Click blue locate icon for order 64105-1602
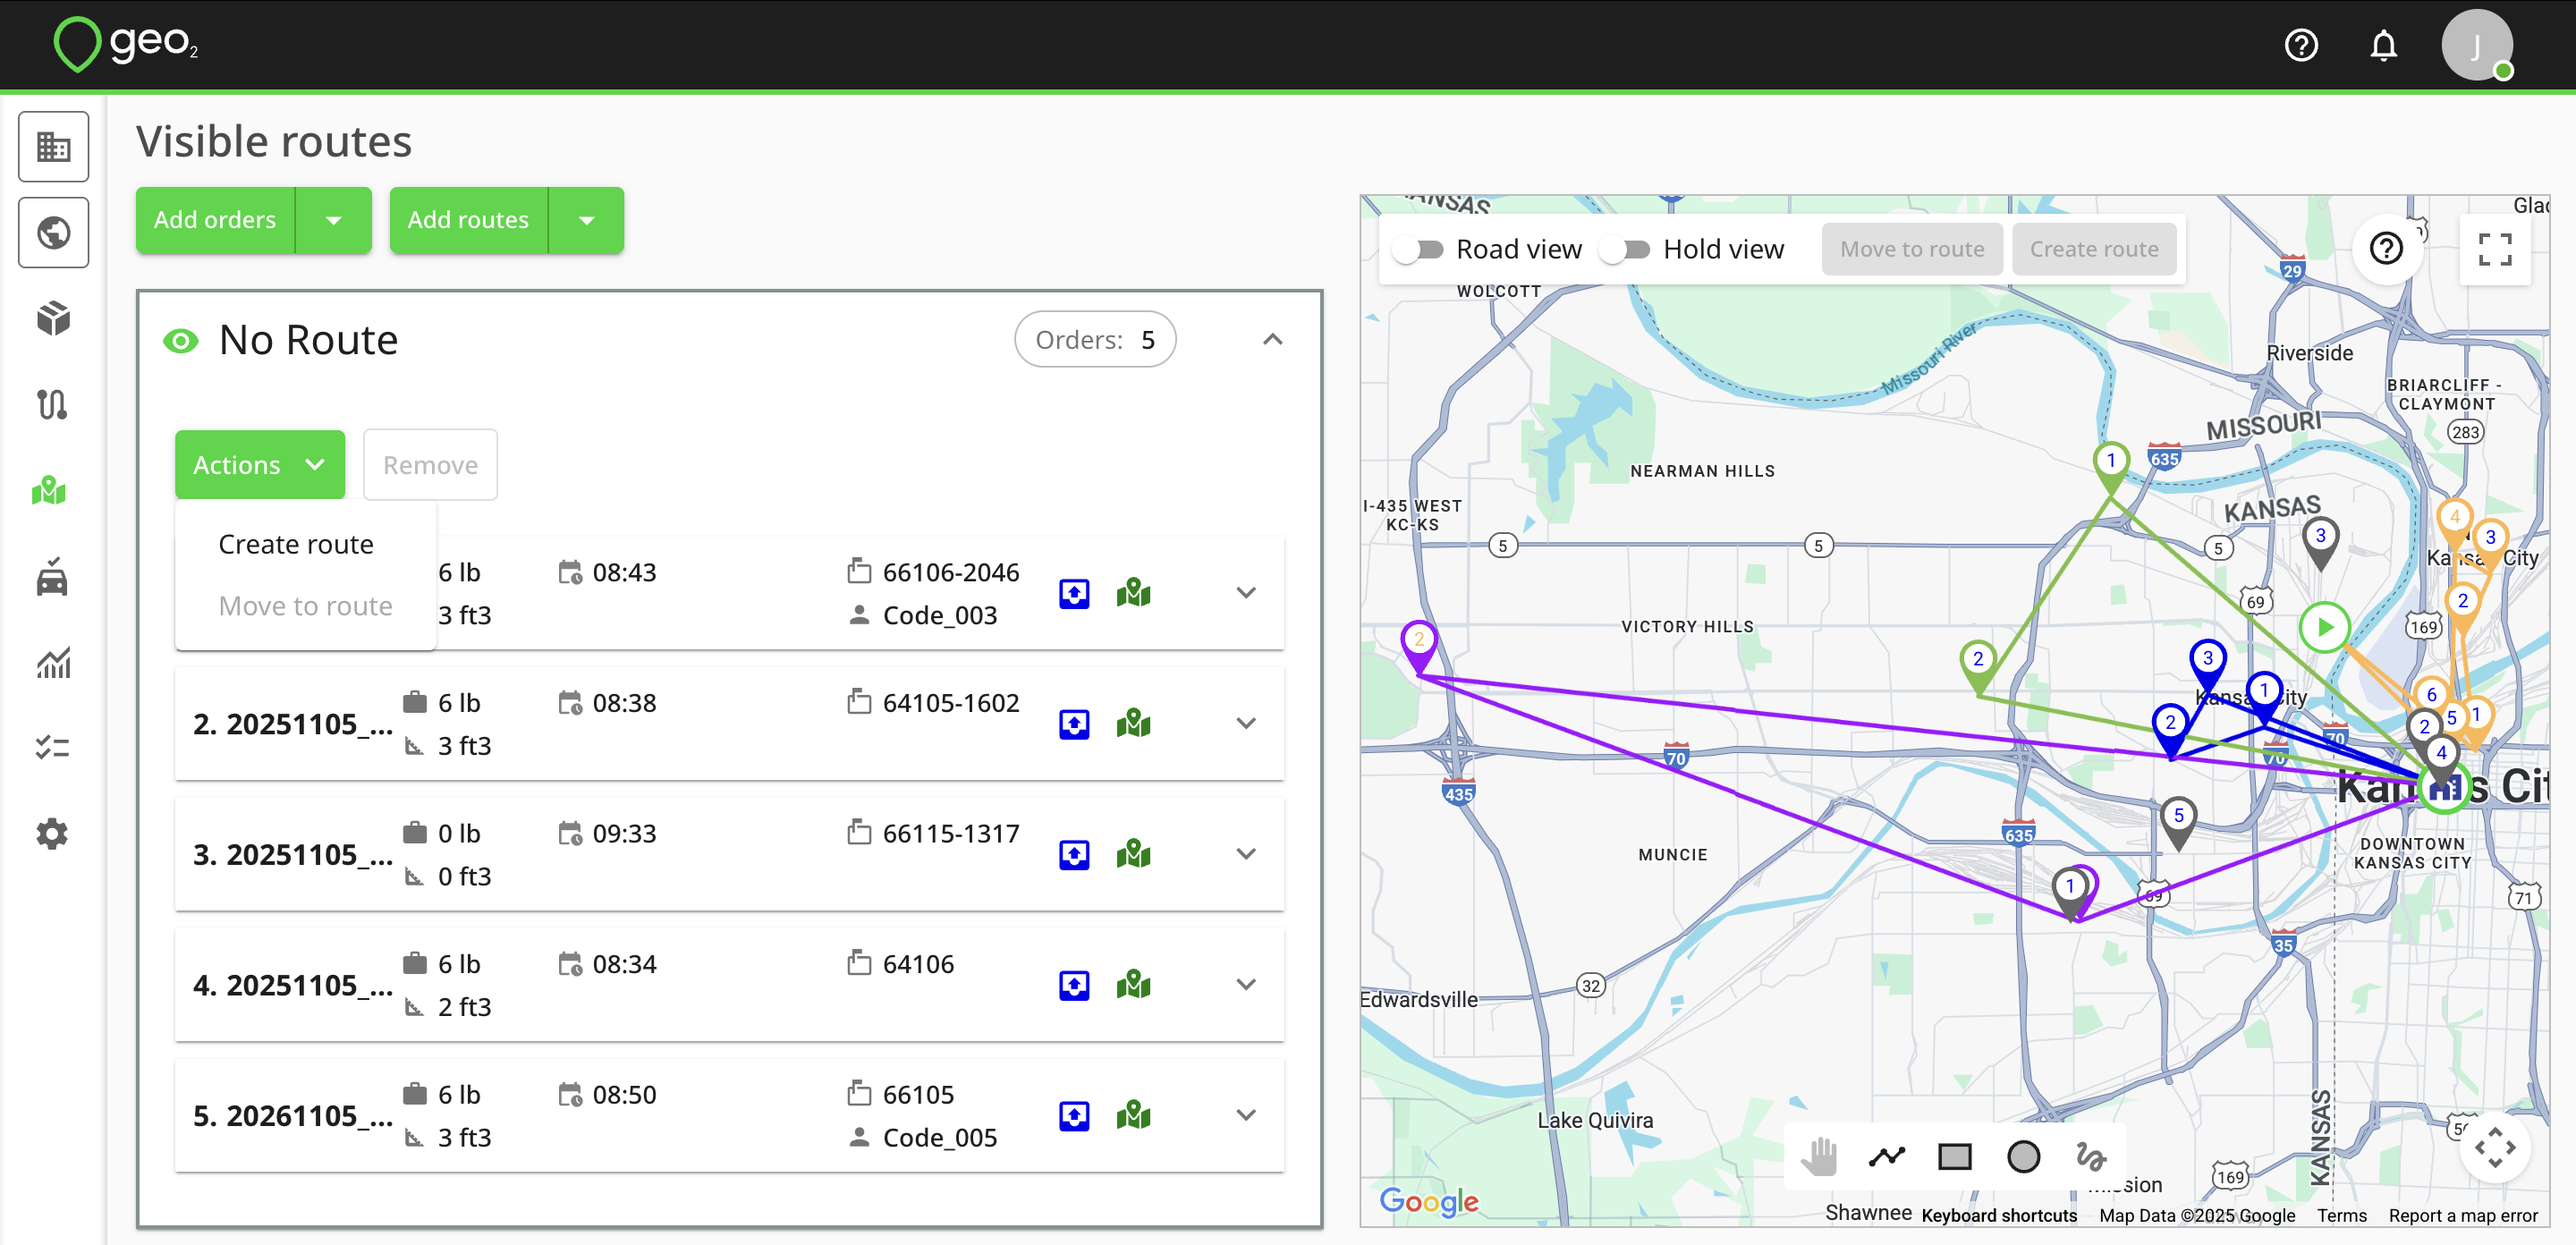The width and height of the screenshot is (2576, 1245). tap(1074, 724)
